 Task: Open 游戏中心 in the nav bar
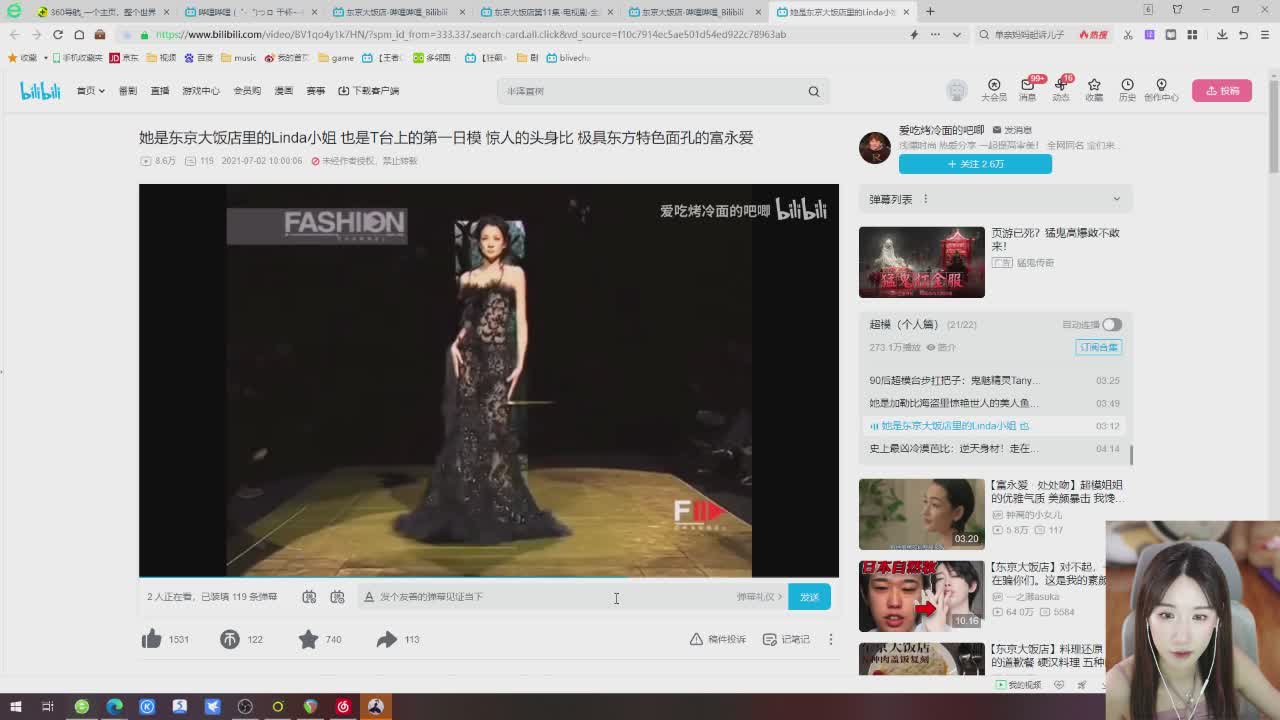(200, 91)
